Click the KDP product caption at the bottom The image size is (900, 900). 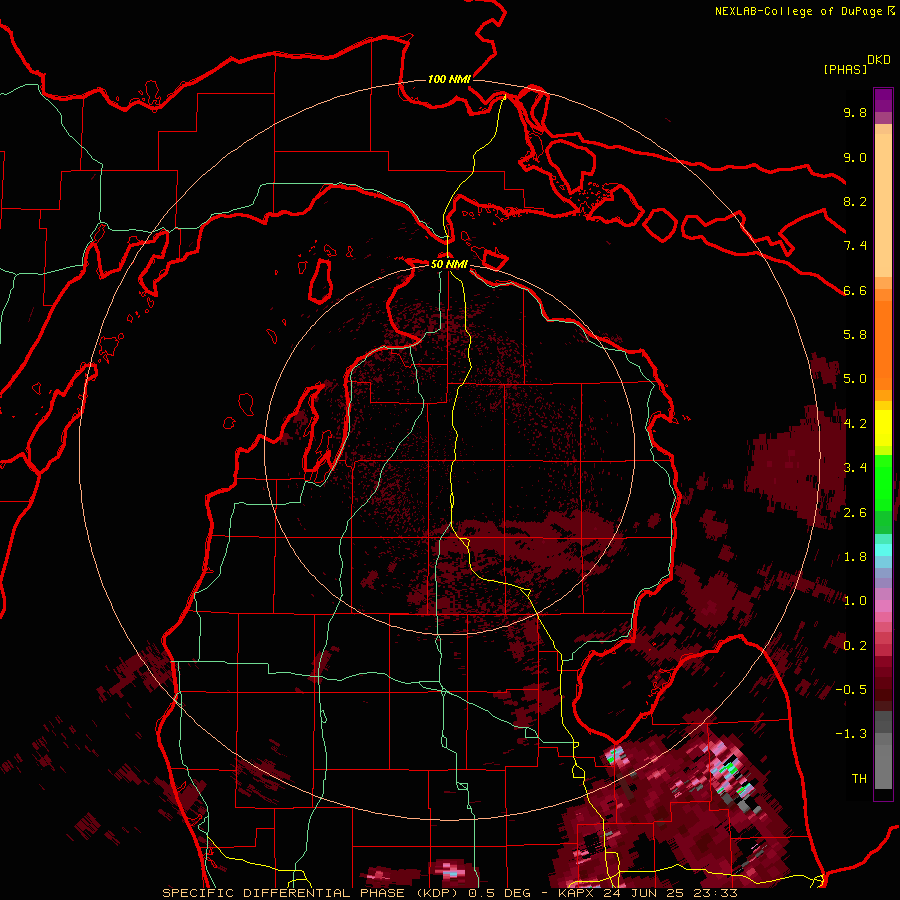[450, 893]
